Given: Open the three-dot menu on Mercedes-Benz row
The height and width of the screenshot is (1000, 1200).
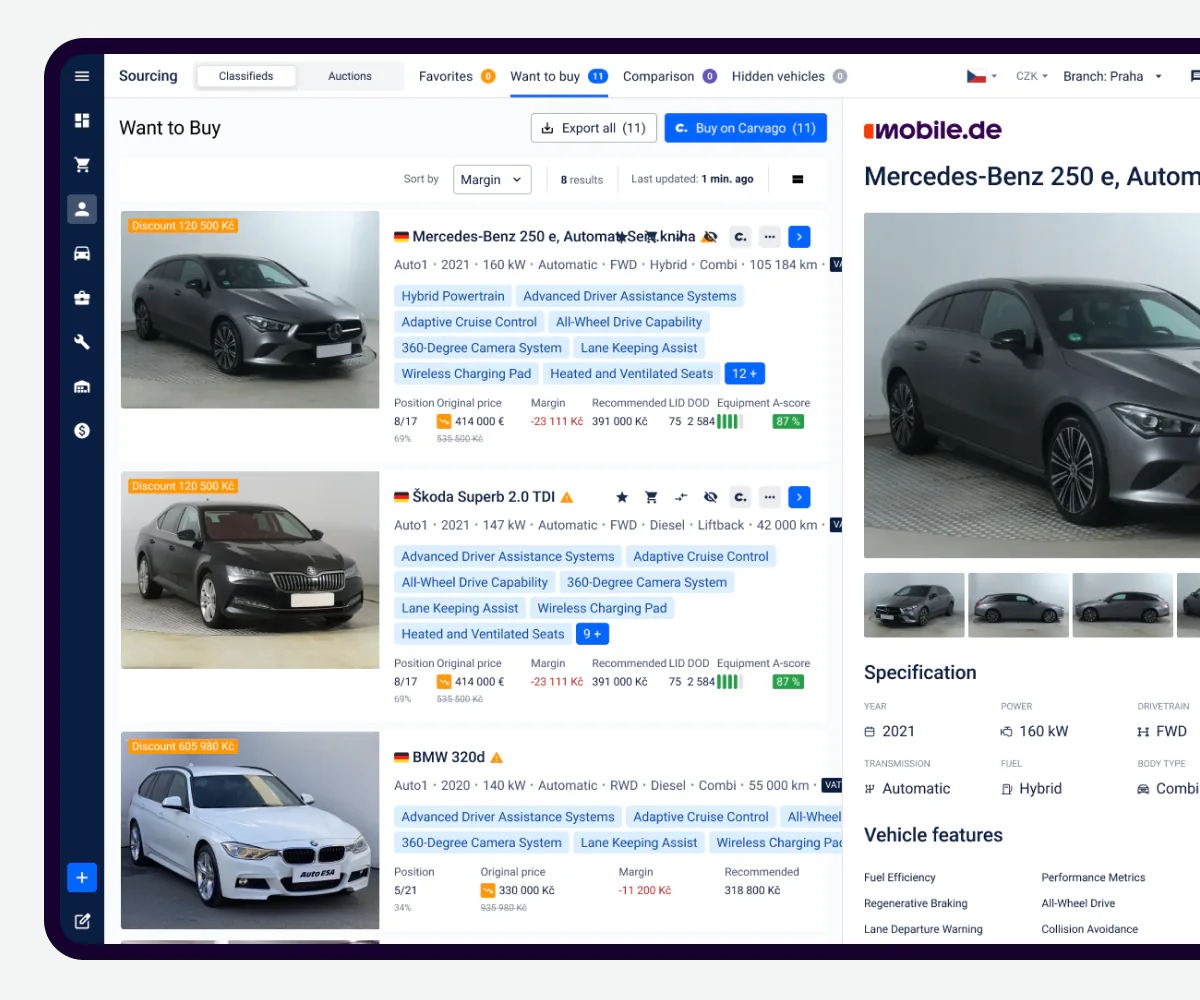Looking at the screenshot, I should [769, 237].
